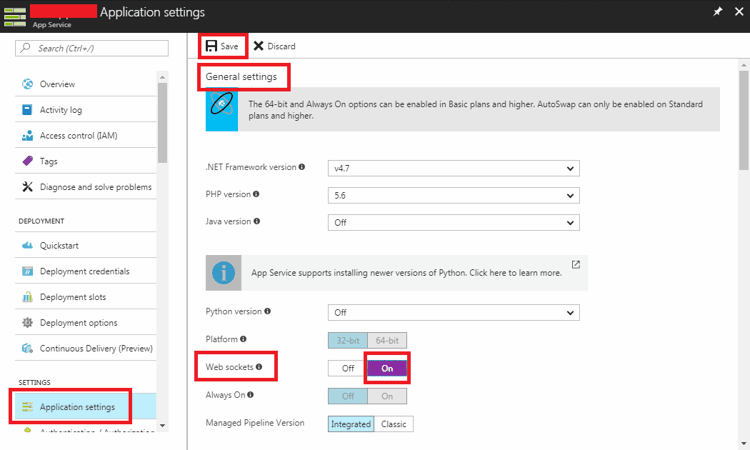The height and width of the screenshot is (450, 750).
Task: Click the Web sockets info icon
Action: pos(259,367)
